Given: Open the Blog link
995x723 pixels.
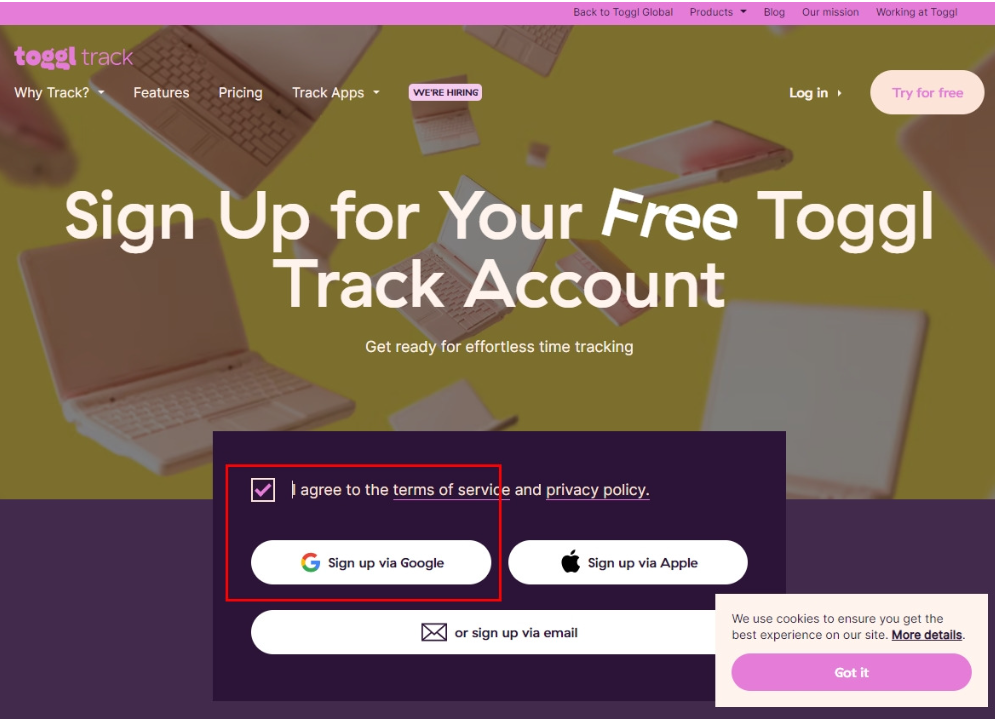Looking at the screenshot, I should point(774,12).
